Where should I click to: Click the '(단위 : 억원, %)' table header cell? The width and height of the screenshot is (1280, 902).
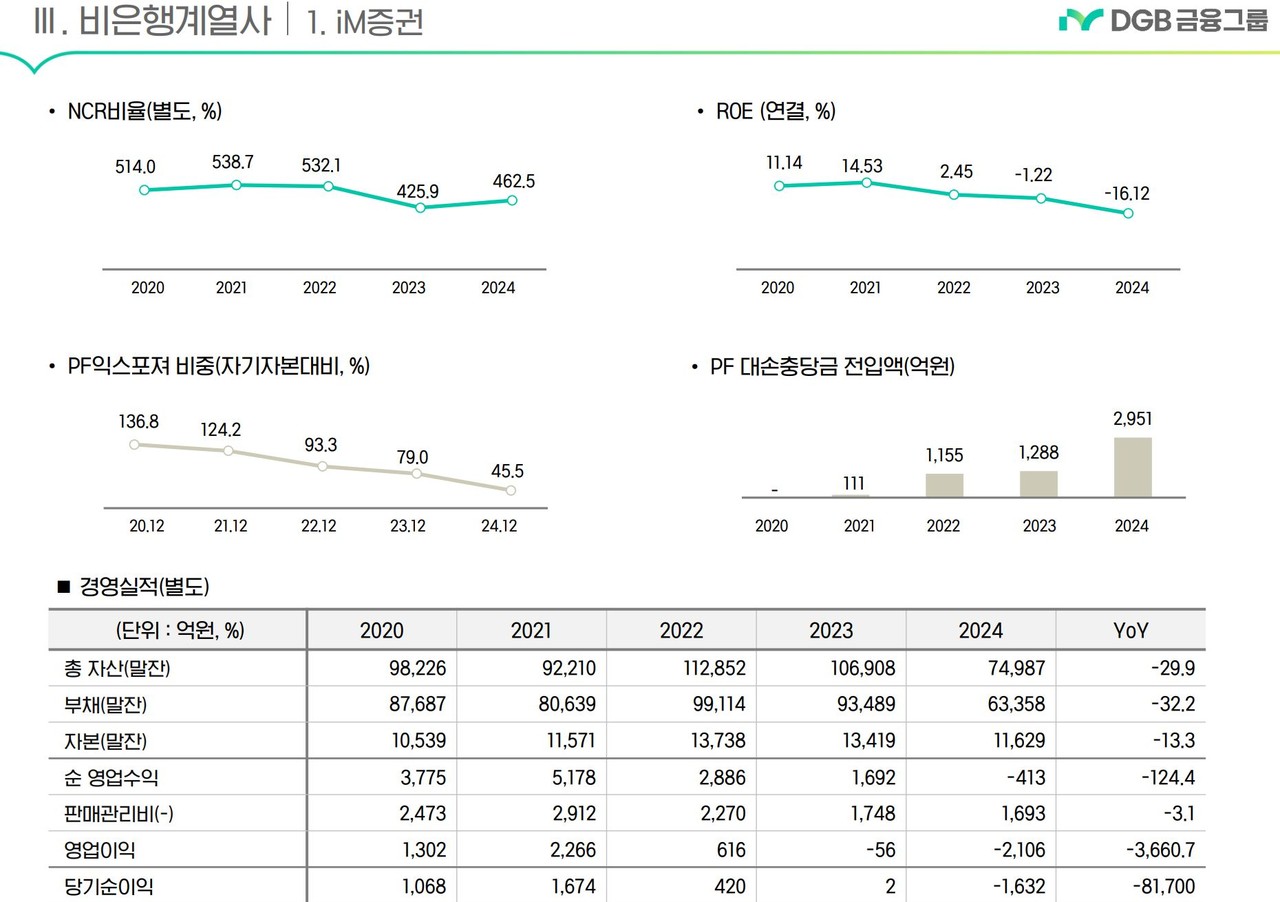(179, 630)
